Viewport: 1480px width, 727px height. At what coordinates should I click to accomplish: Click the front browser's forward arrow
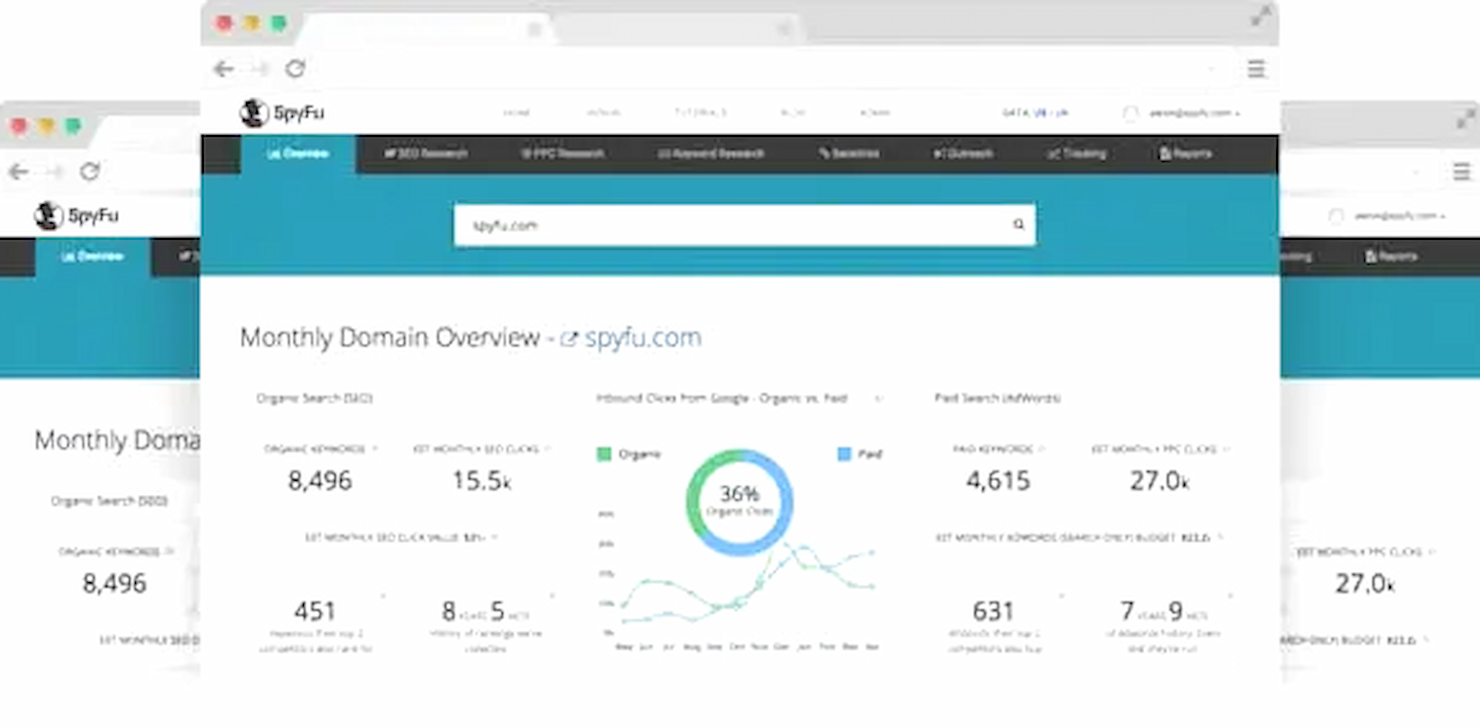click(260, 69)
